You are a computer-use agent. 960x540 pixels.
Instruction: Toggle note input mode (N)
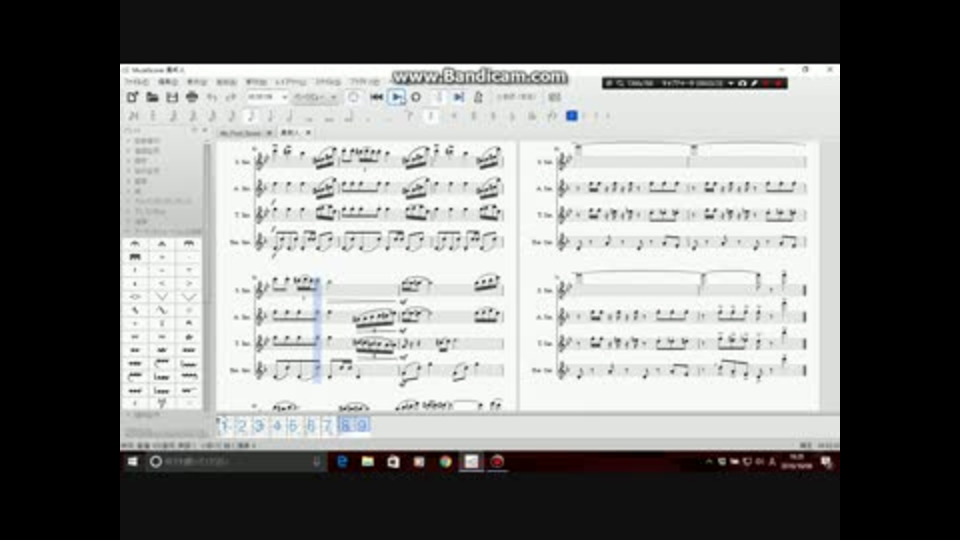coord(133,115)
